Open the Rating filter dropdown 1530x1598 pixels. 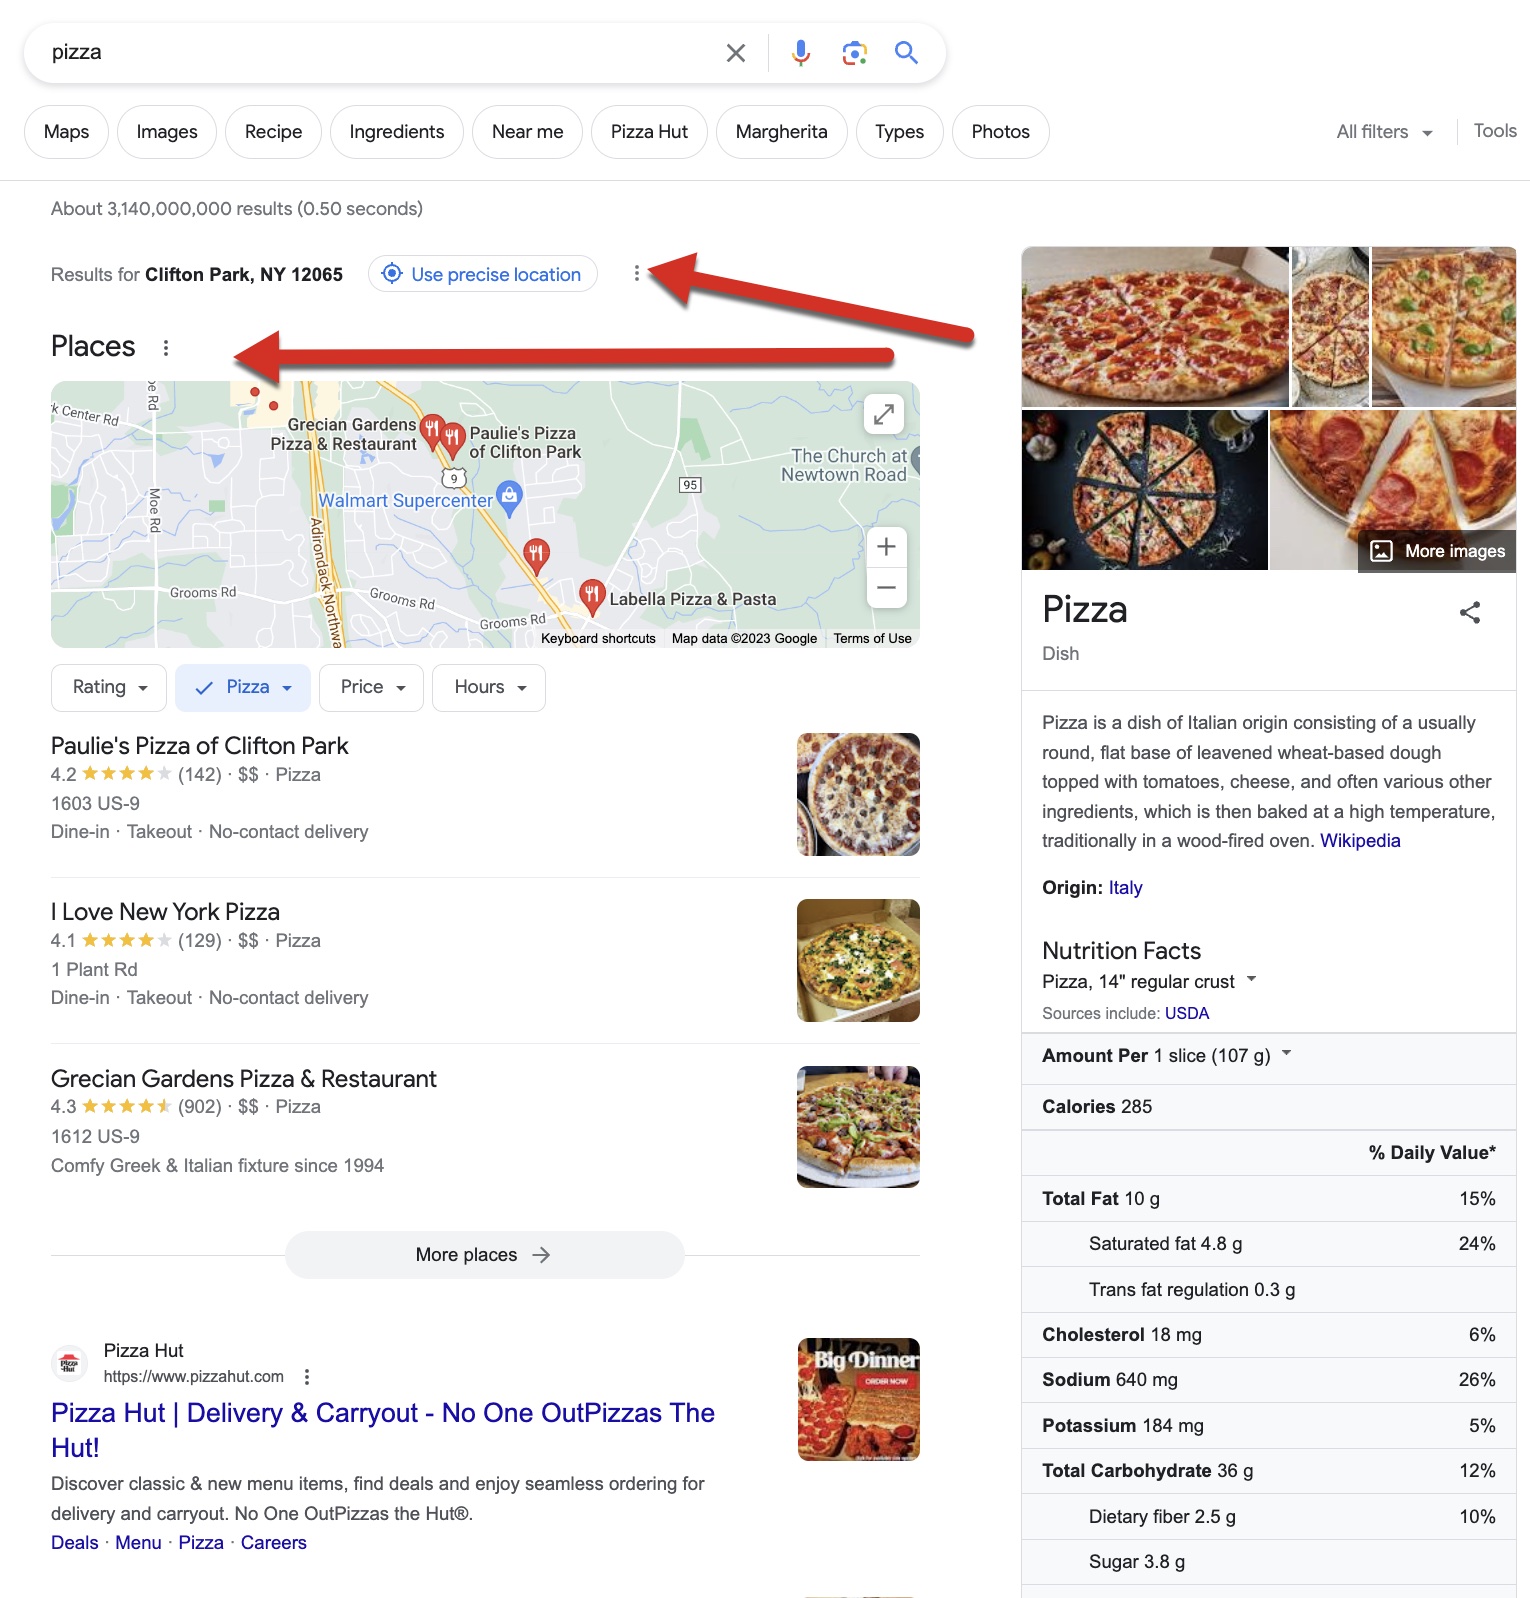109,687
